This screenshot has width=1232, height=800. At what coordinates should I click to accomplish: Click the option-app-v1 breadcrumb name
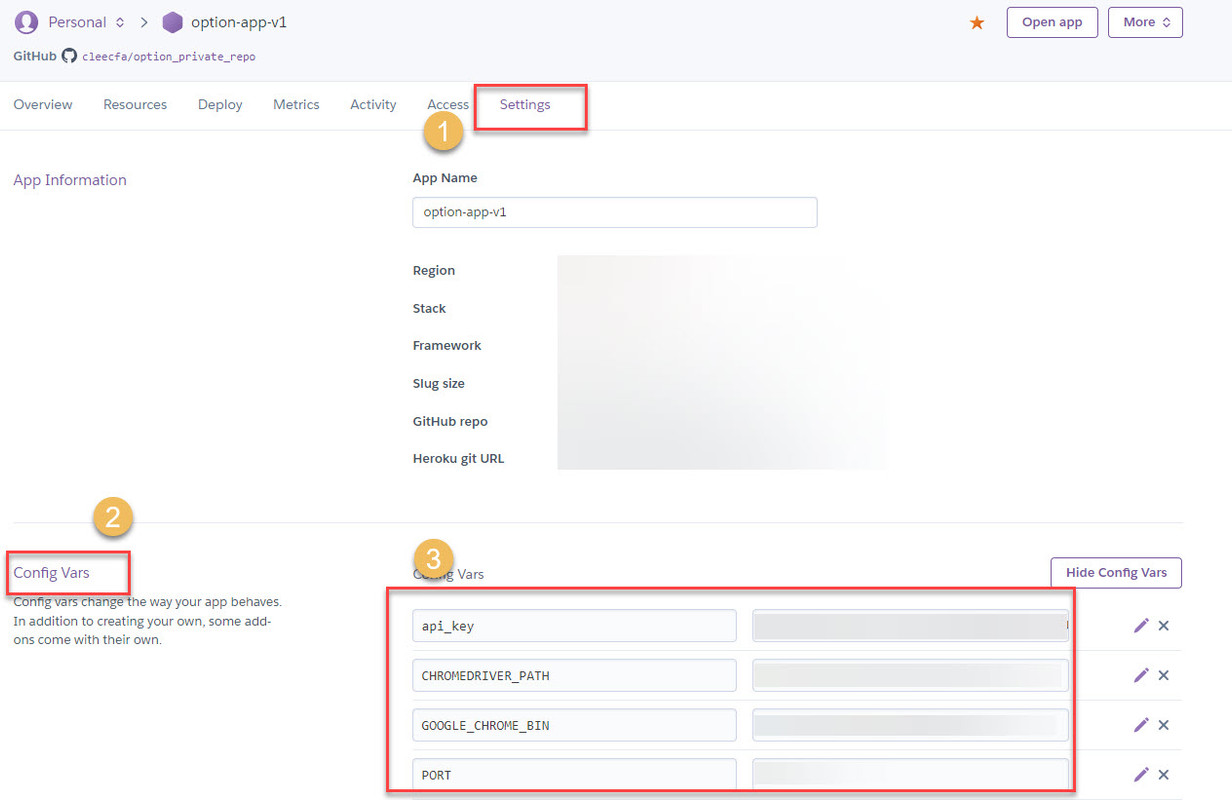(239, 22)
